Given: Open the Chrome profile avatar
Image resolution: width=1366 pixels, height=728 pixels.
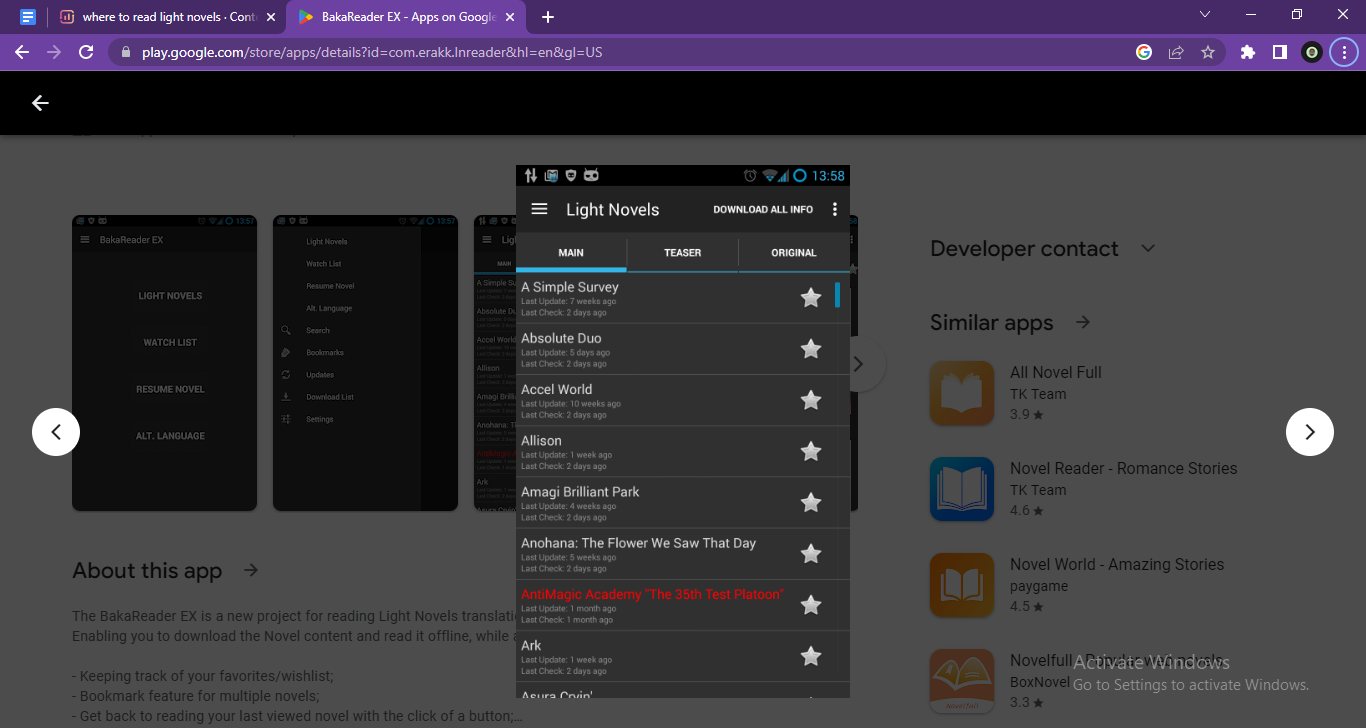Looking at the screenshot, I should 1312,52.
